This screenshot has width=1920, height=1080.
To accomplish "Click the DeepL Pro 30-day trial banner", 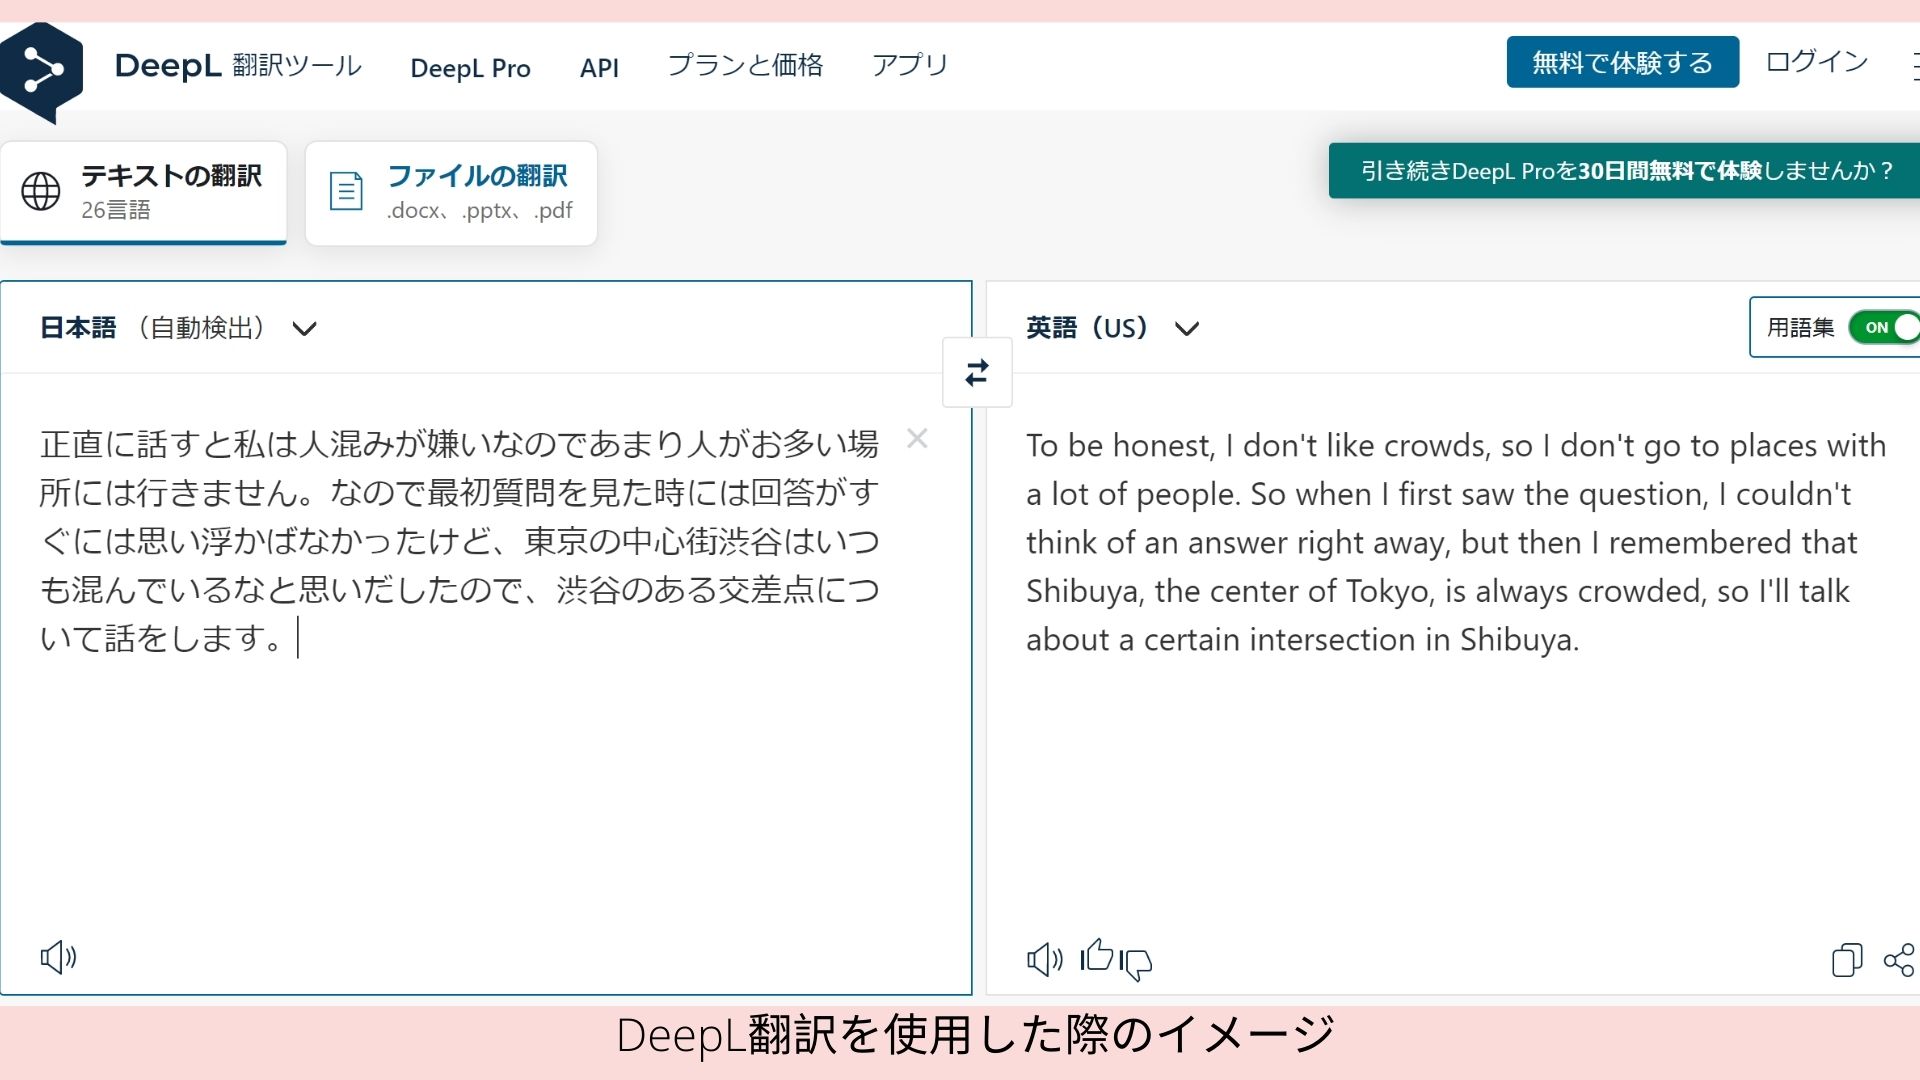I will tap(1624, 171).
